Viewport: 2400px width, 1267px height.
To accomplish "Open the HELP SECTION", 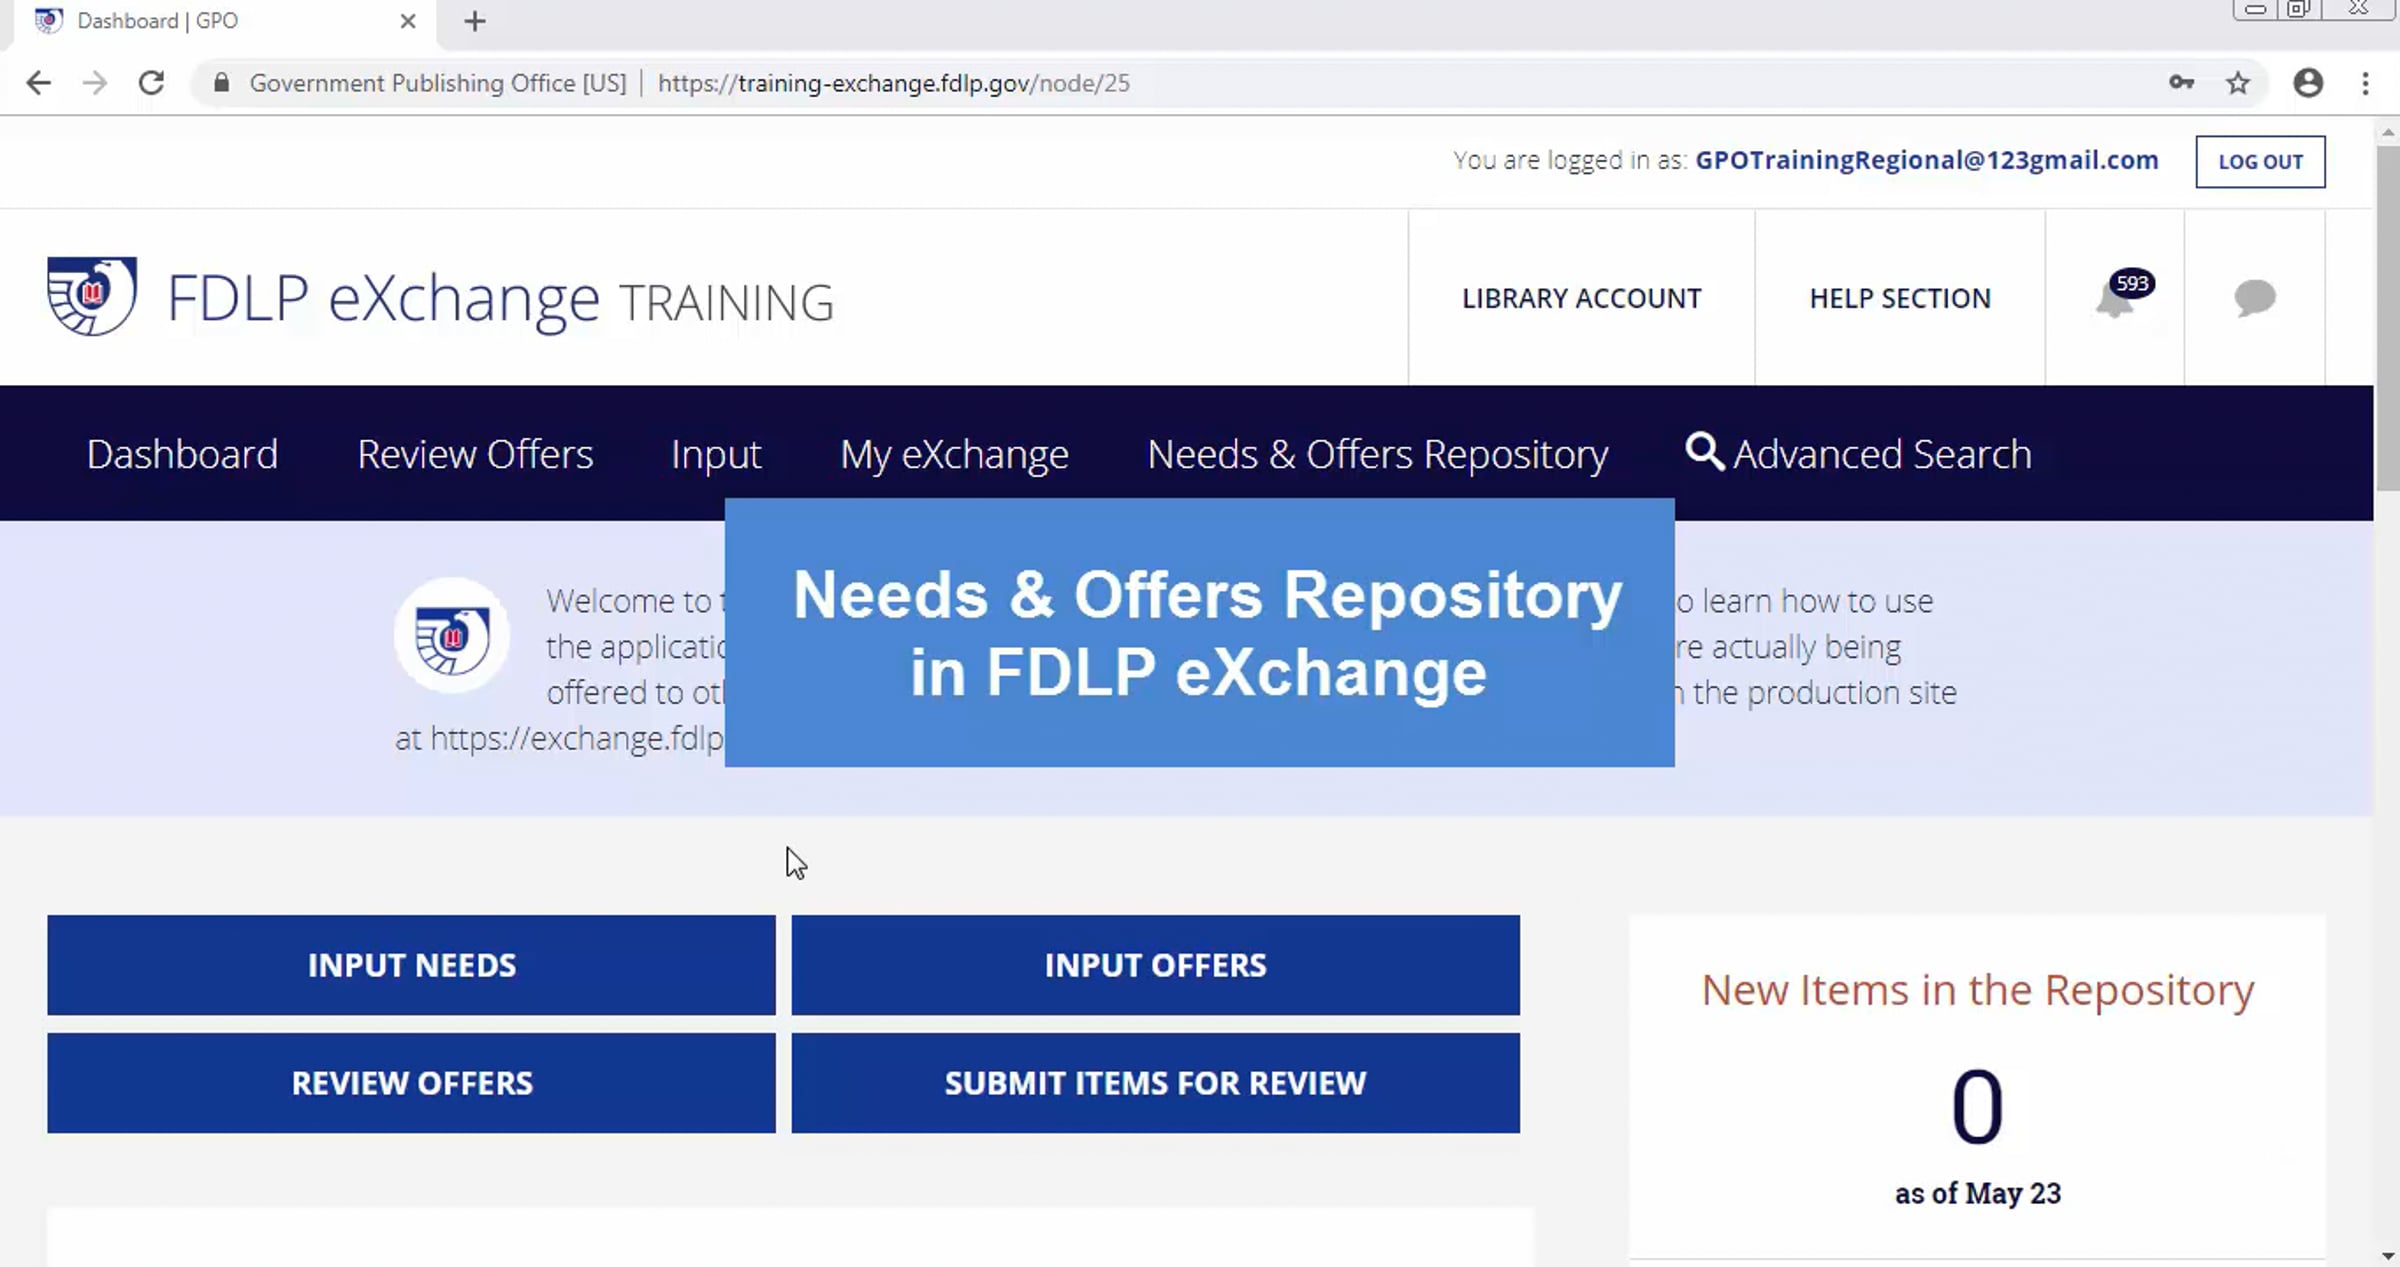I will (x=1900, y=298).
